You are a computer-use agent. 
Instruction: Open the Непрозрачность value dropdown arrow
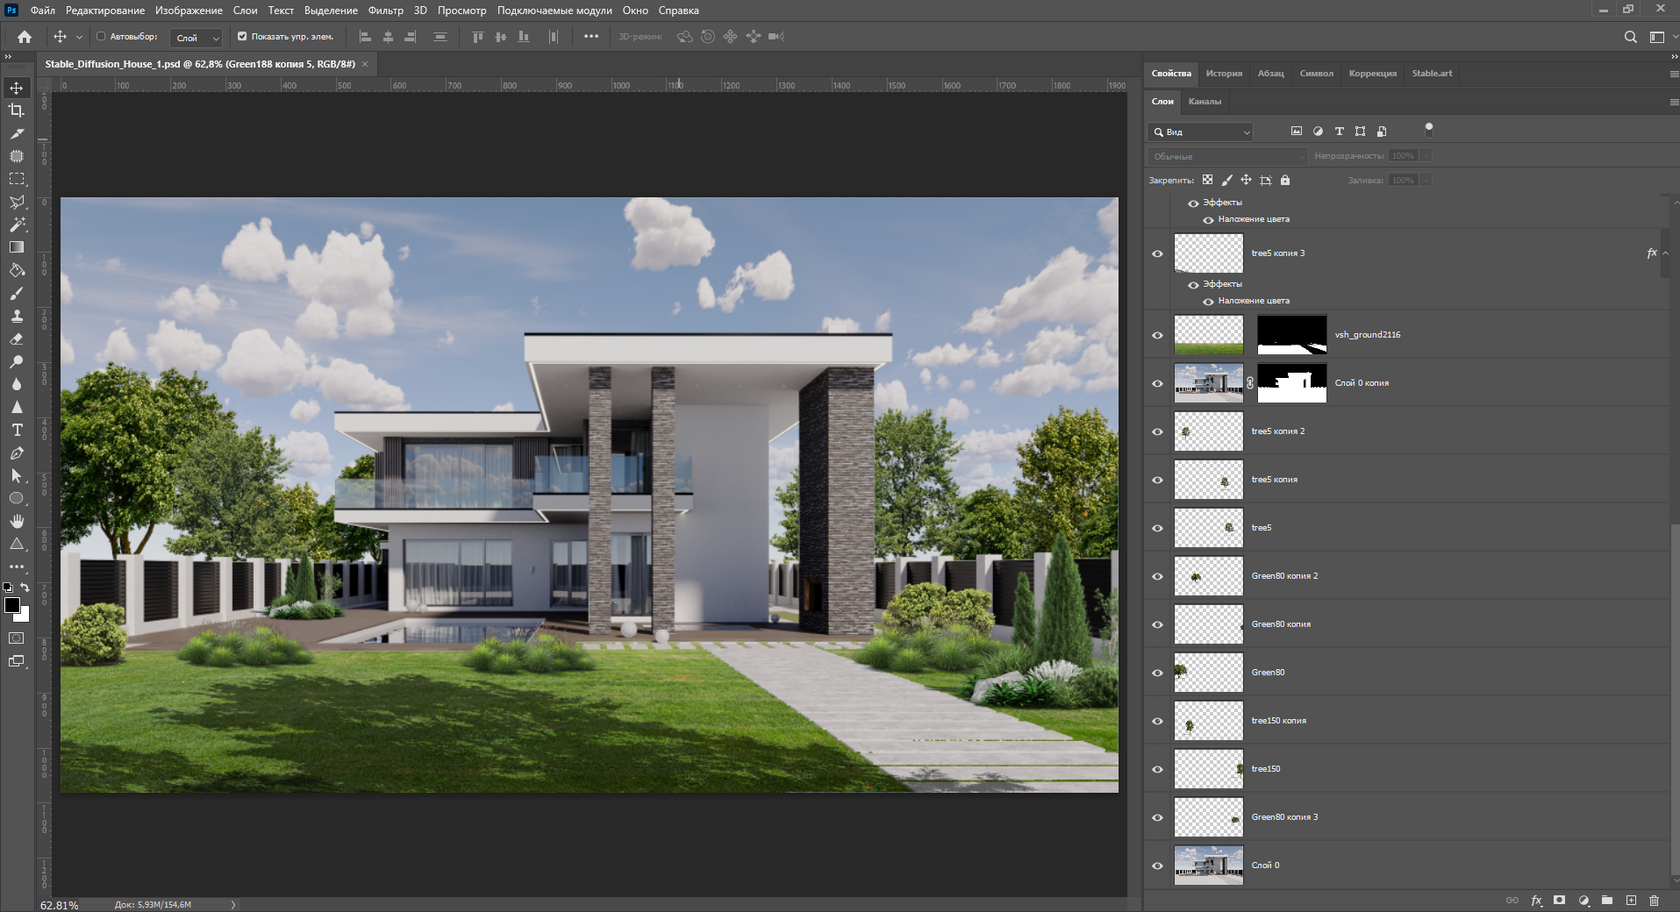point(1426,156)
